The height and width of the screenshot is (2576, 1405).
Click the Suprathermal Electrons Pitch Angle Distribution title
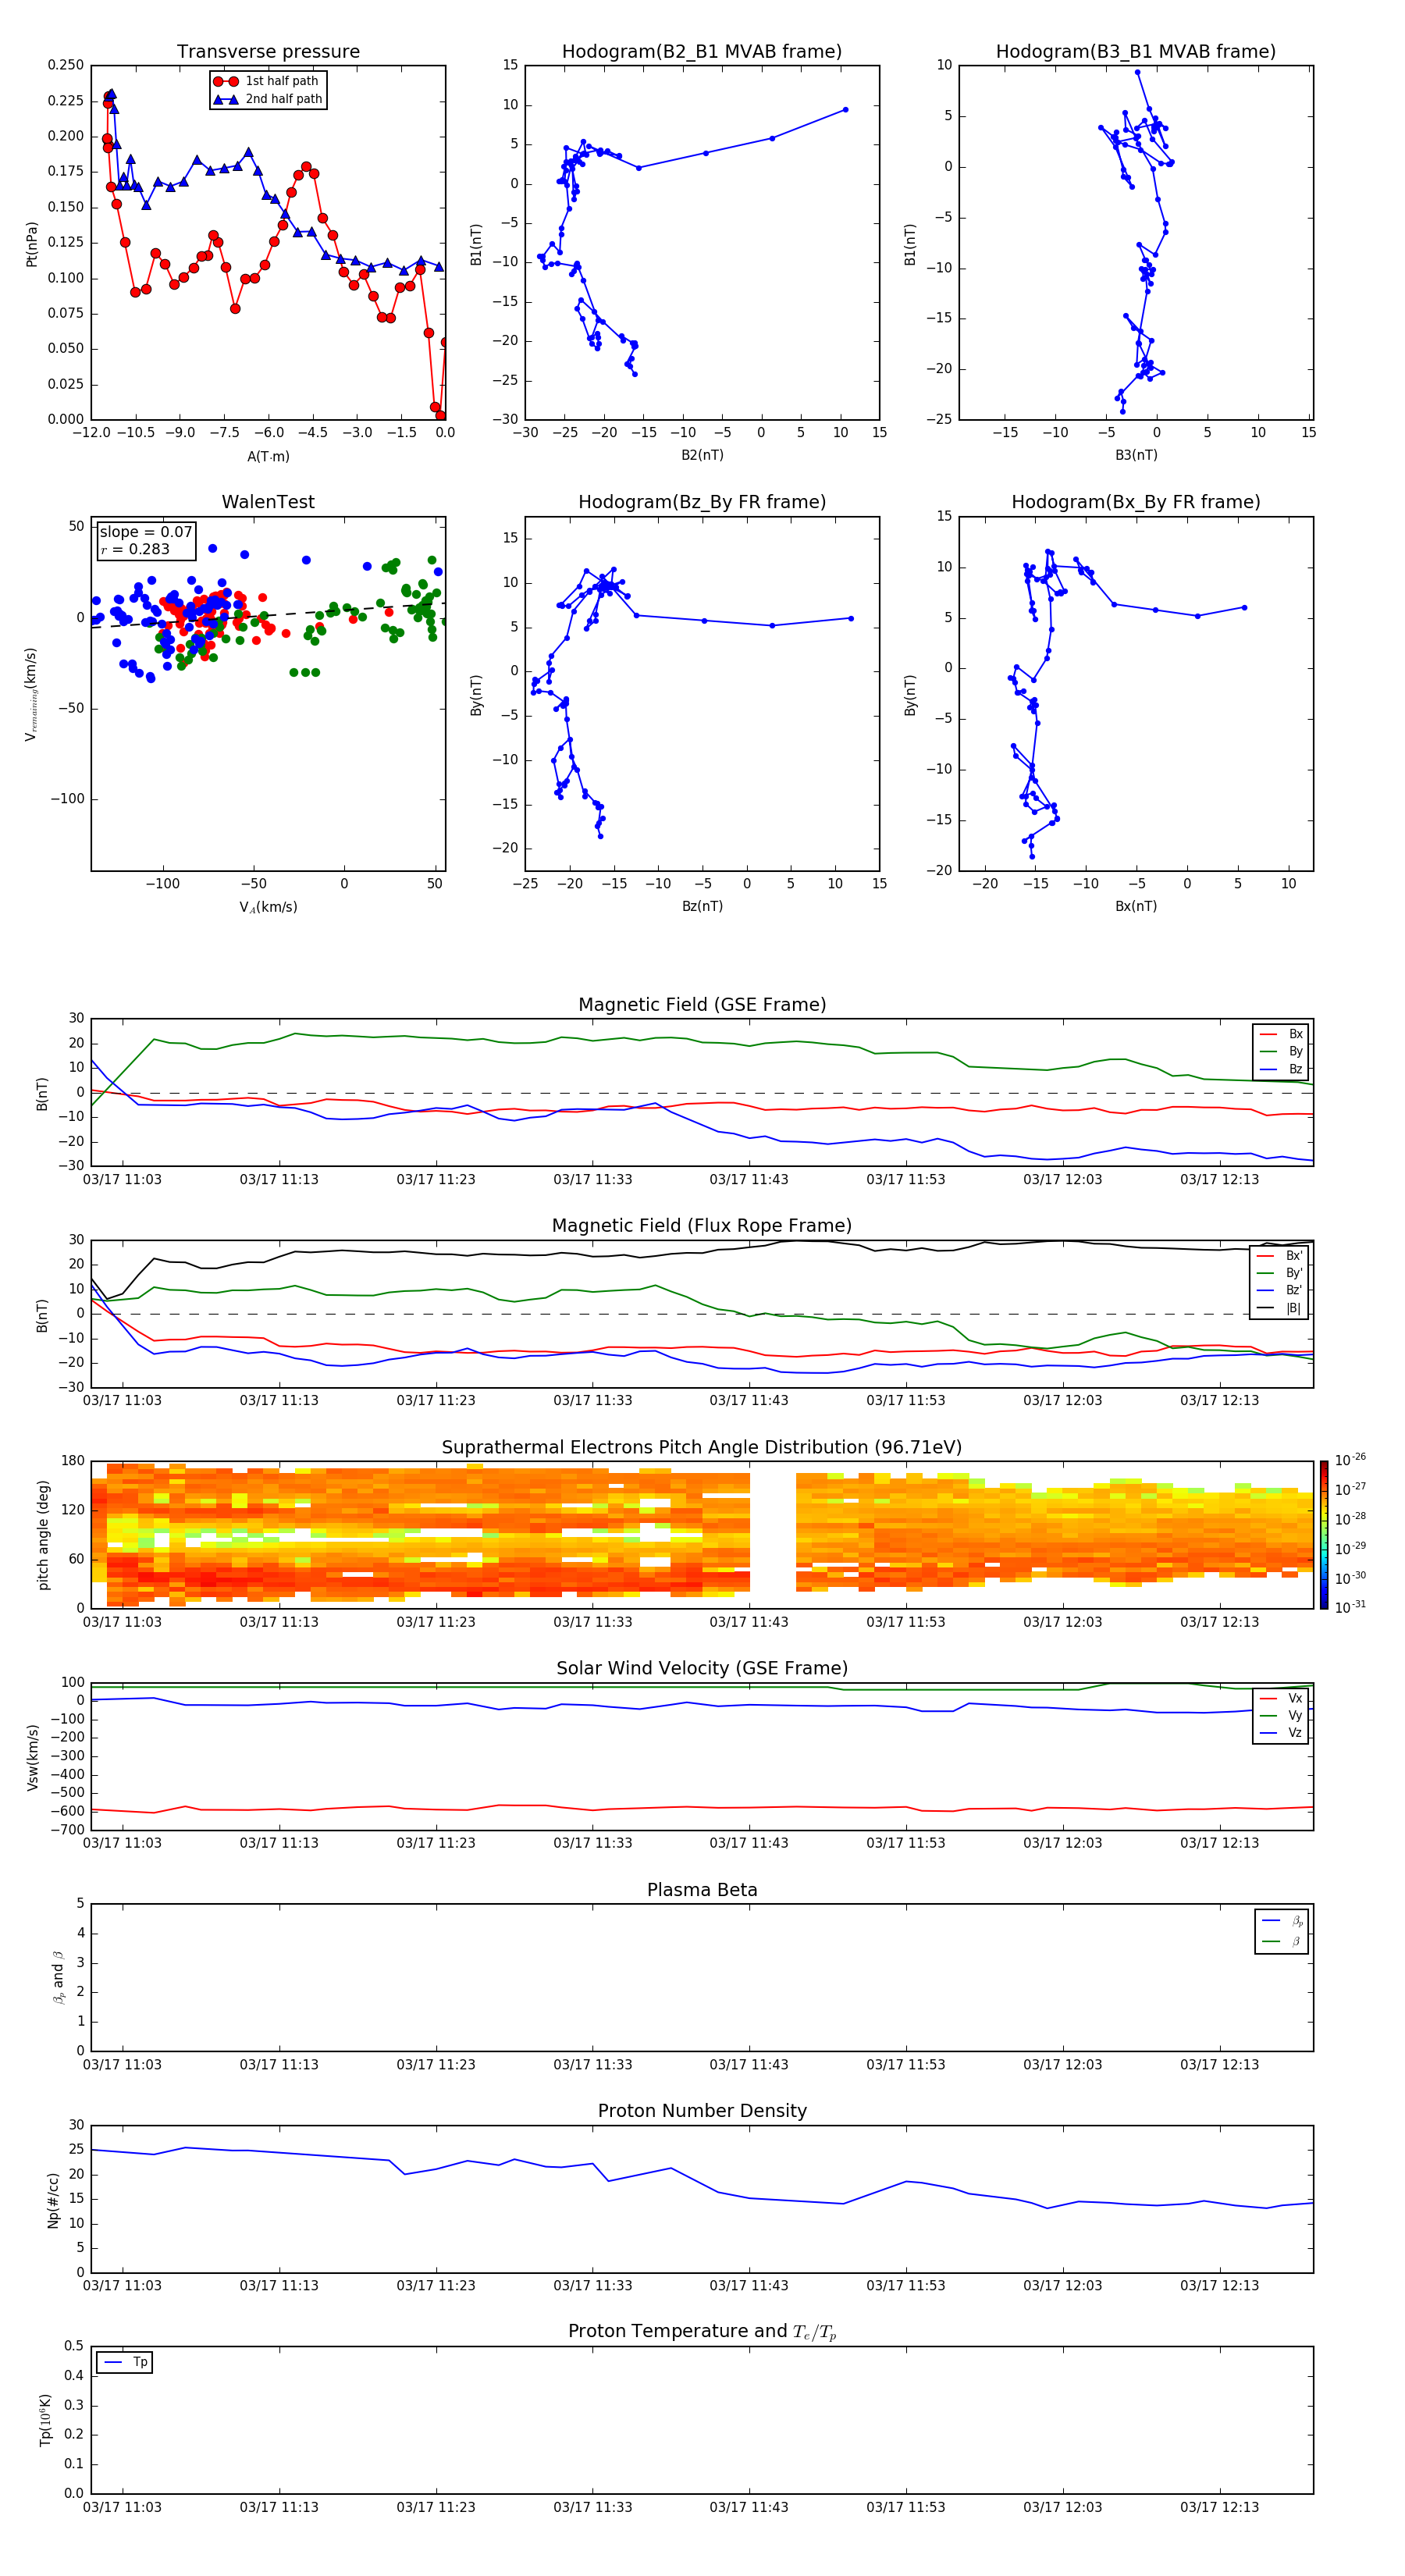702,1447
